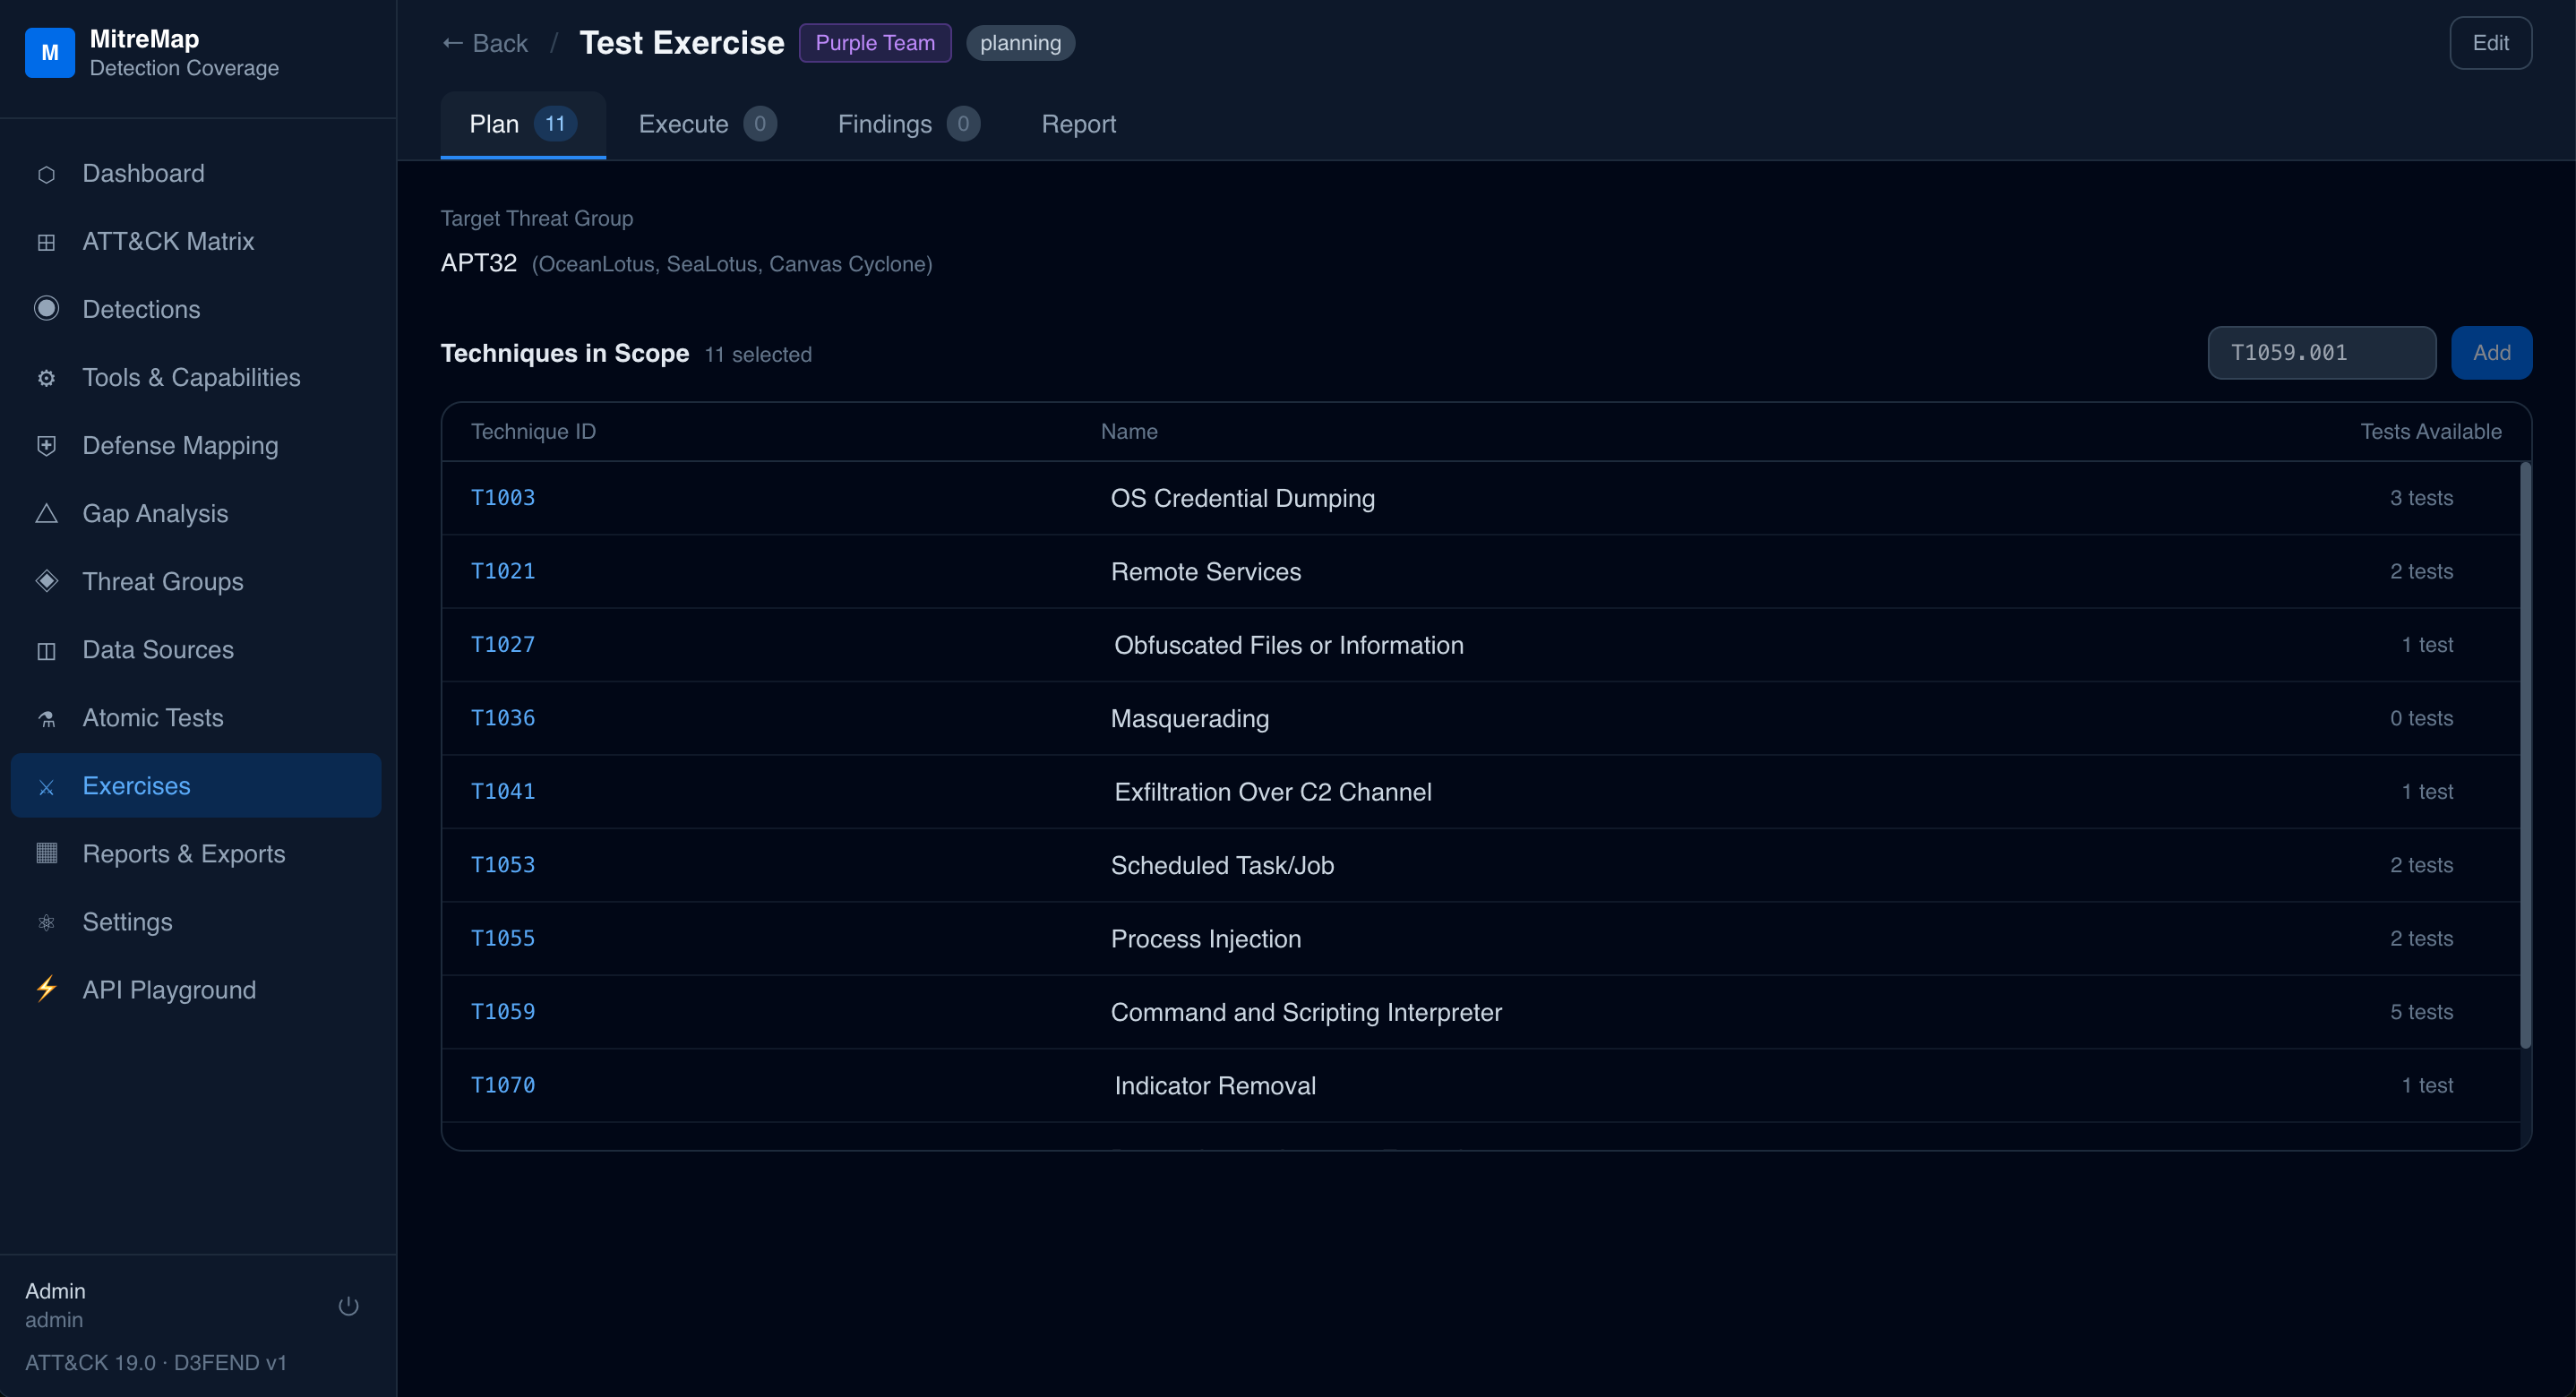Open Detections from the sidebar
Screen dimensions: 2576x1397
[196, 310]
